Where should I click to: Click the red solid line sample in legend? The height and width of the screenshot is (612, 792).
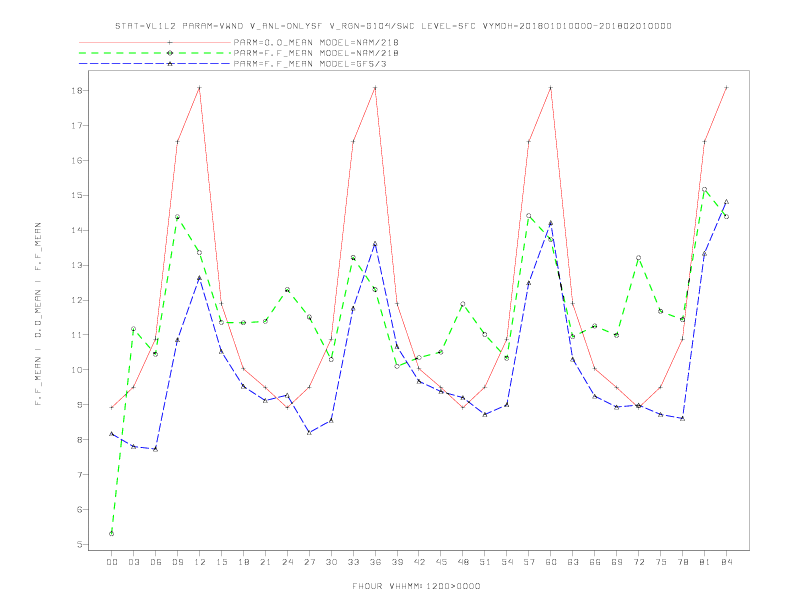click(x=155, y=42)
